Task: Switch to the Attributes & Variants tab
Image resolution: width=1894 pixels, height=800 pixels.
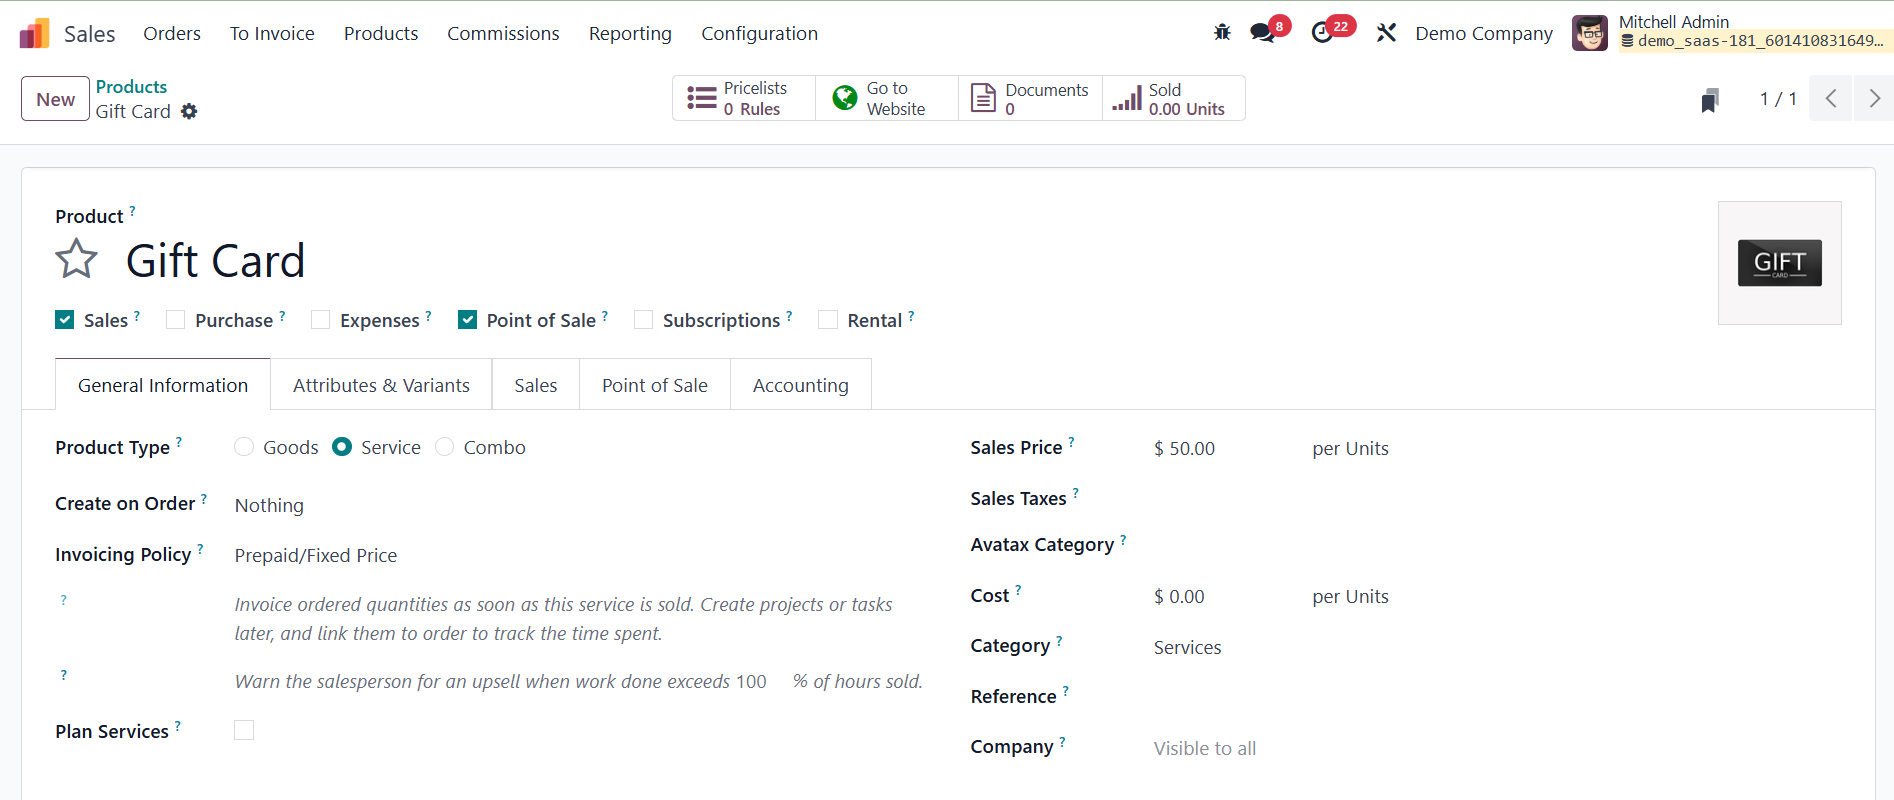Action: pyautogui.click(x=381, y=386)
